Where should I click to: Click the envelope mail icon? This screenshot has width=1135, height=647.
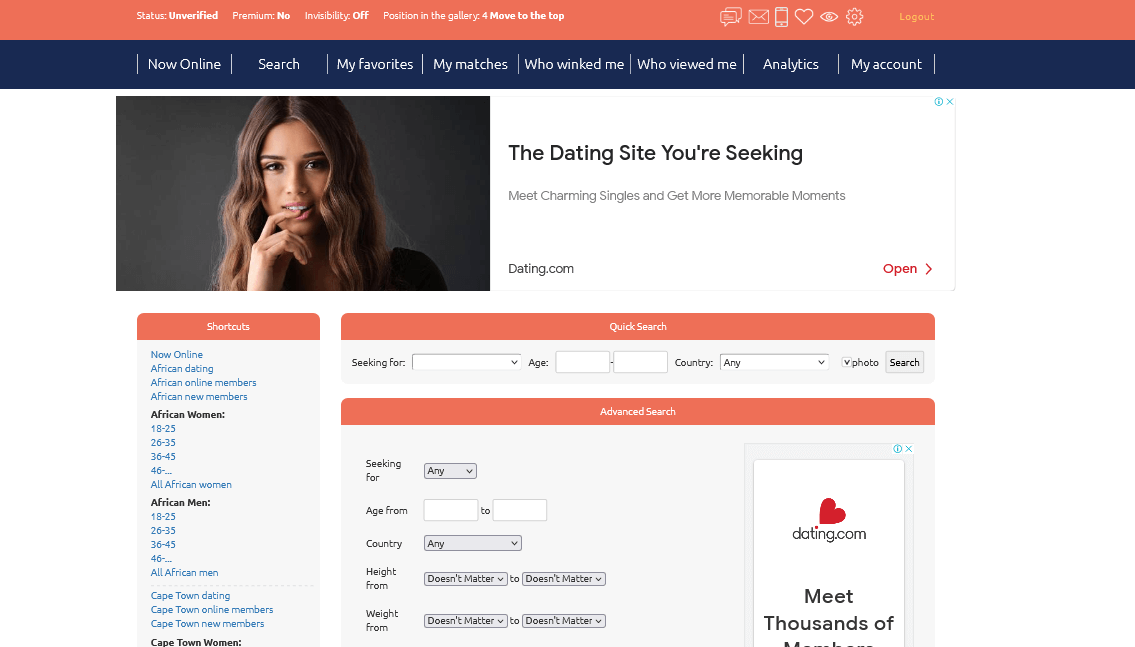[x=758, y=17]
